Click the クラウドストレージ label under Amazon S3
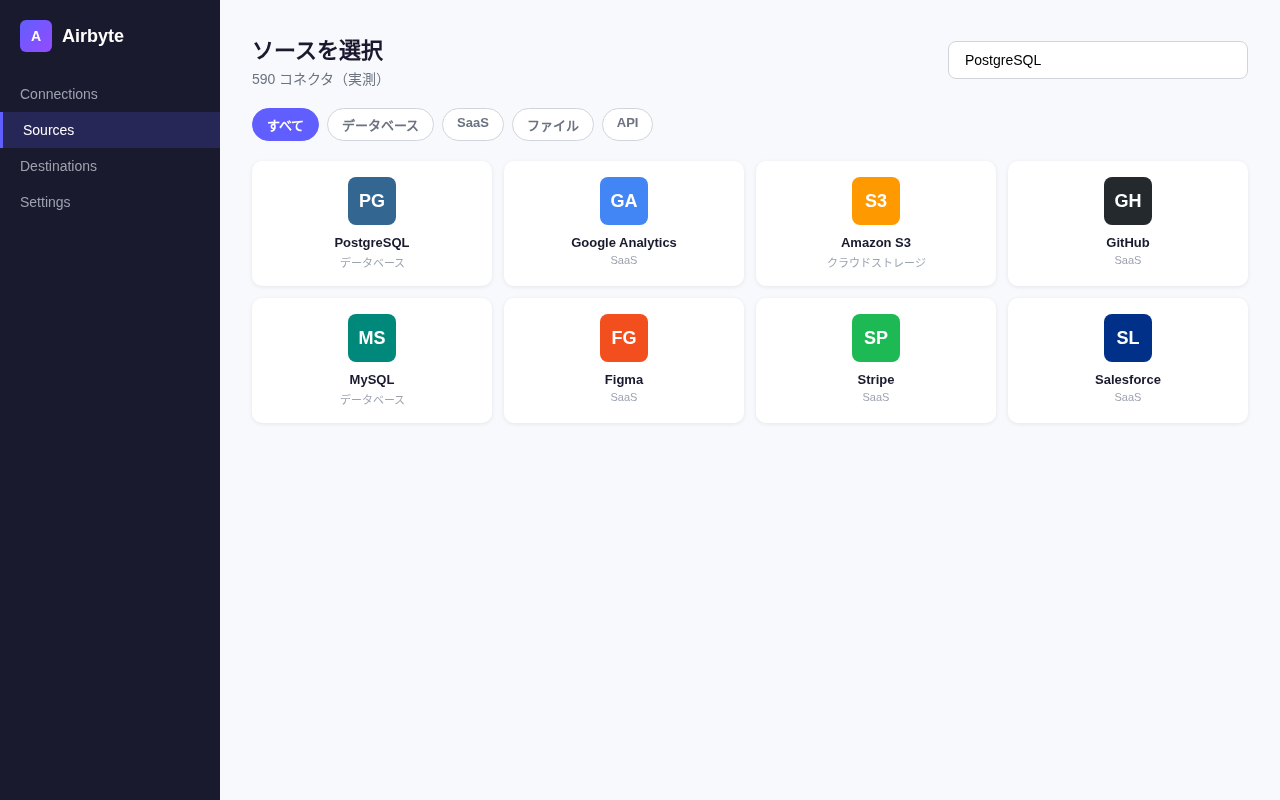 pos(876,262)
